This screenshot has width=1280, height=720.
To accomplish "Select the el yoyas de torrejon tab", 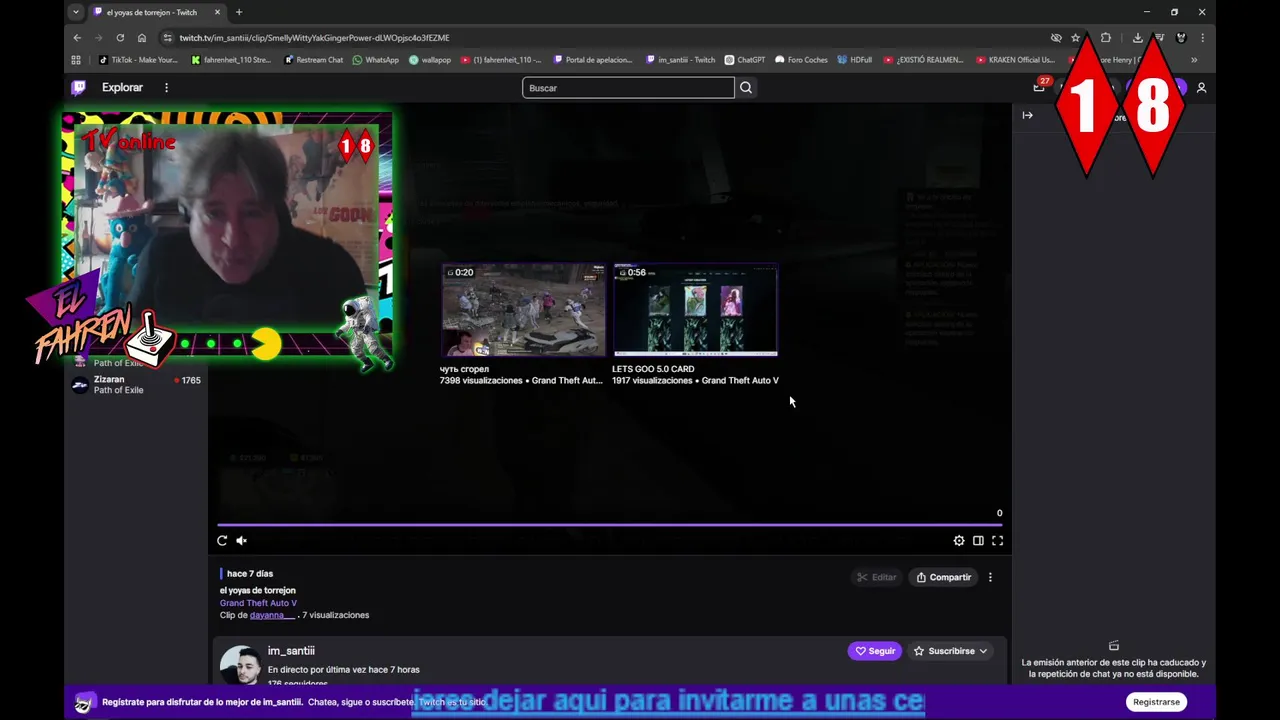I will [158, 12].
